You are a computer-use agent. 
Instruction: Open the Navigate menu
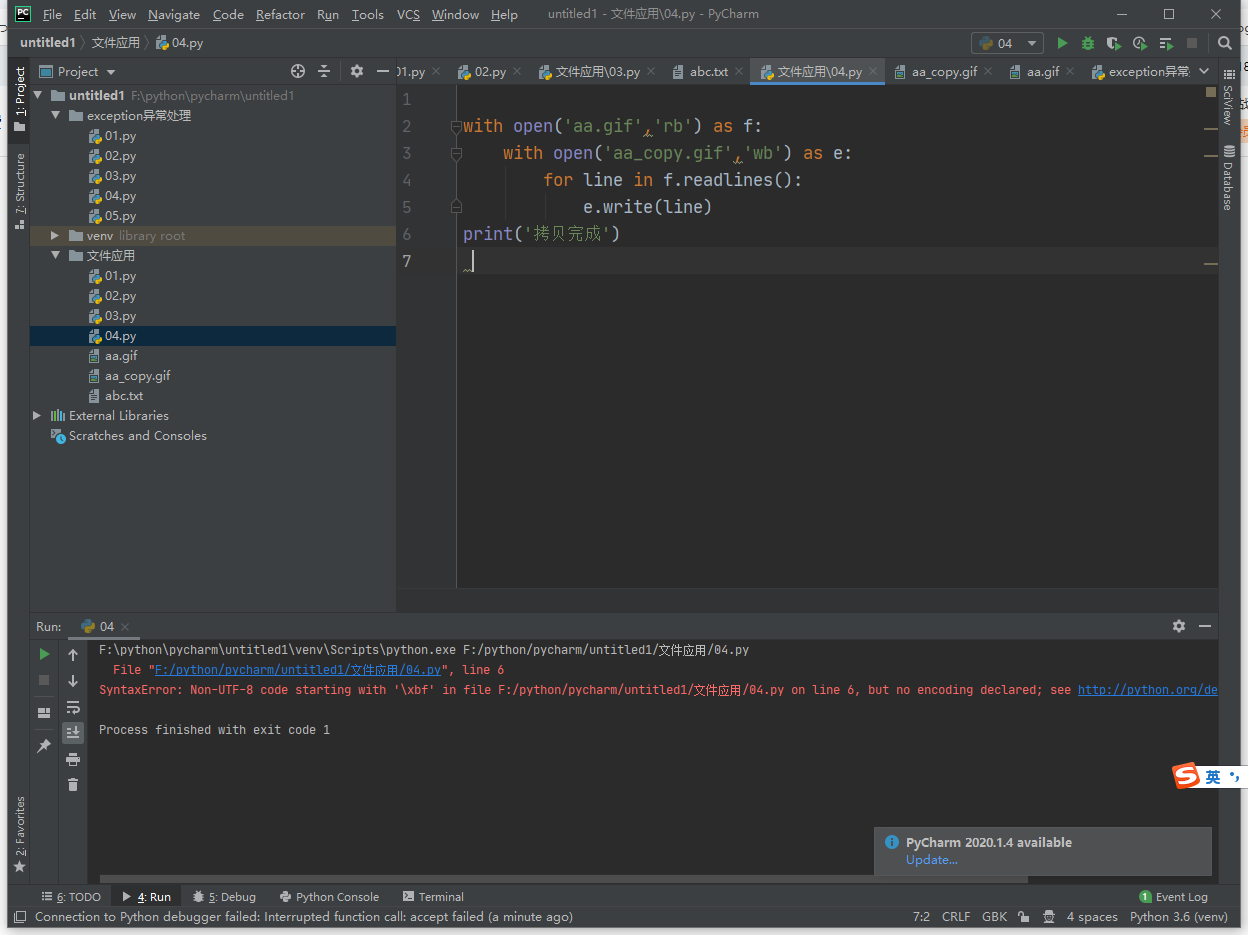pos(173,14)
